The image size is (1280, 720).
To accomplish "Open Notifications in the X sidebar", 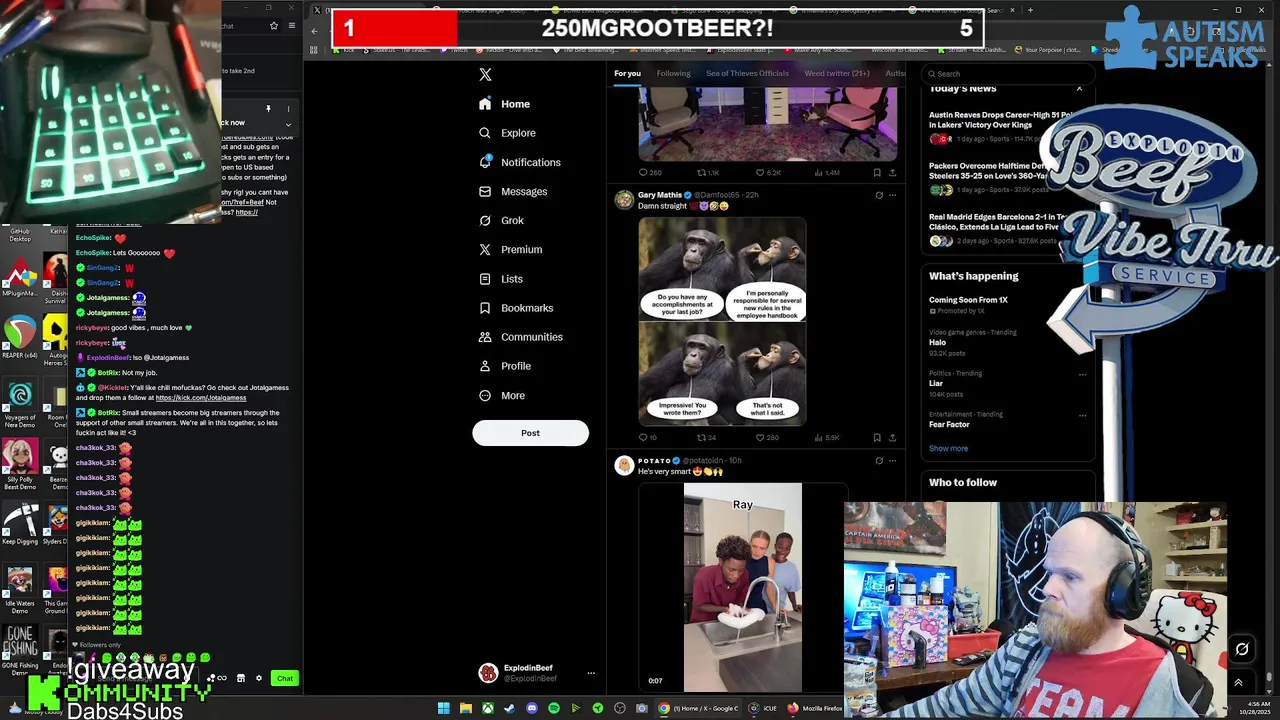I will pos(519,162).
